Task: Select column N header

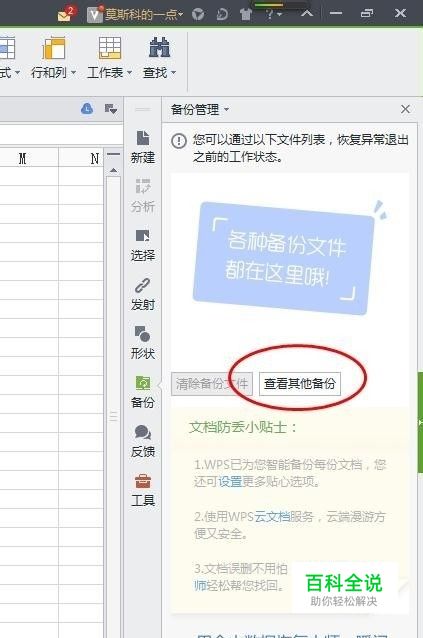Action: tap(81, 158)
